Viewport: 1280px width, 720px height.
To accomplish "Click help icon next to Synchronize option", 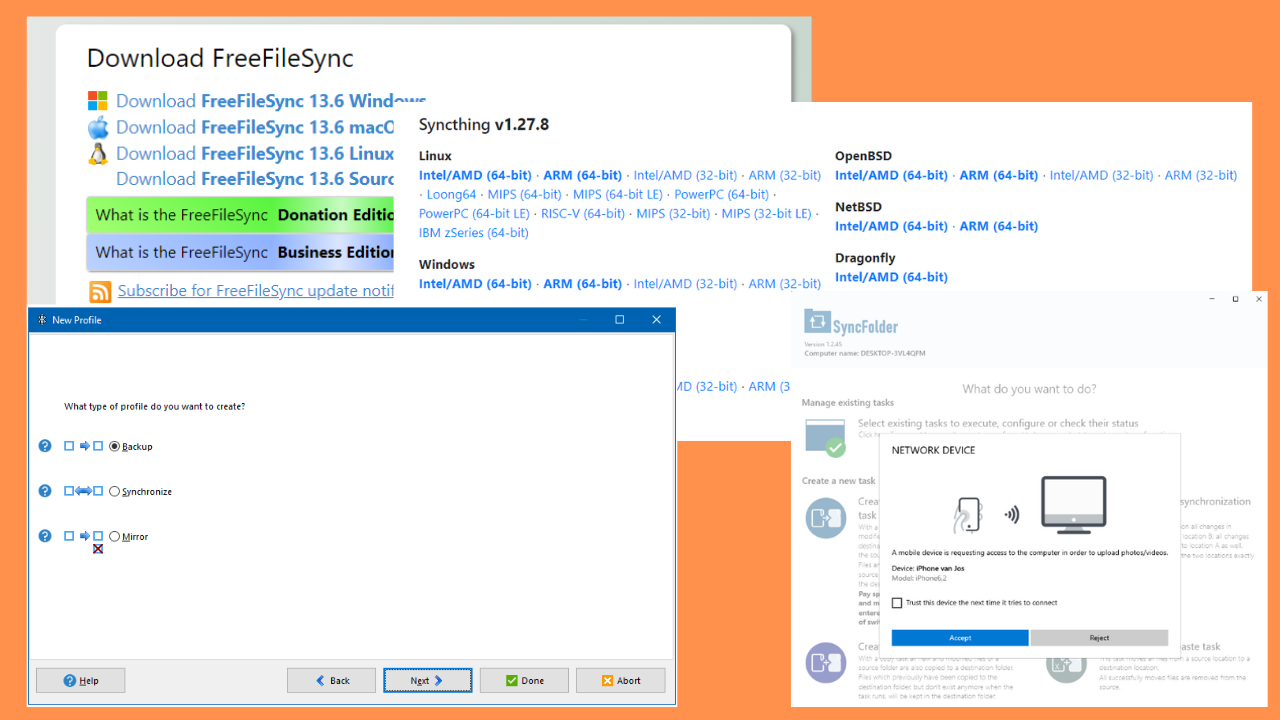I will click(45, 491).
